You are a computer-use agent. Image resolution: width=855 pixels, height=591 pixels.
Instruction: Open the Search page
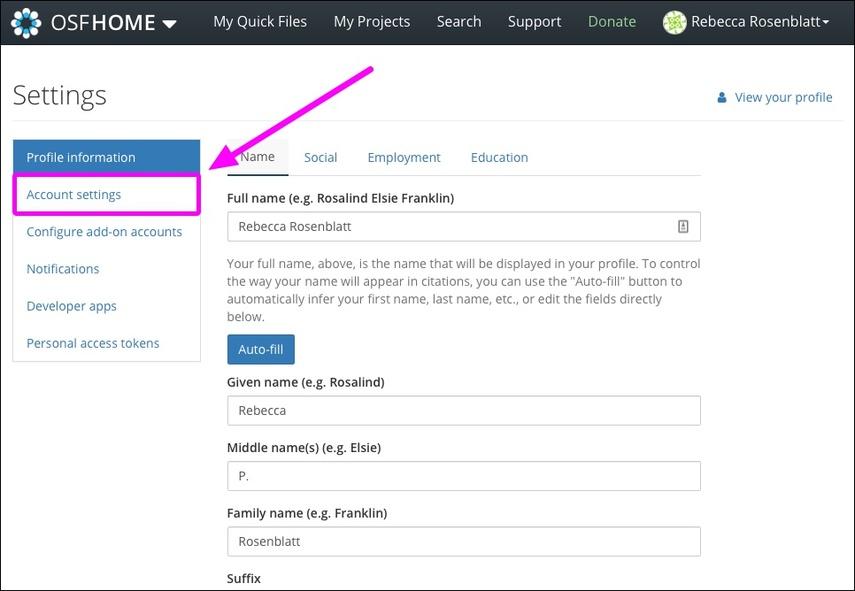click(459, 22)
